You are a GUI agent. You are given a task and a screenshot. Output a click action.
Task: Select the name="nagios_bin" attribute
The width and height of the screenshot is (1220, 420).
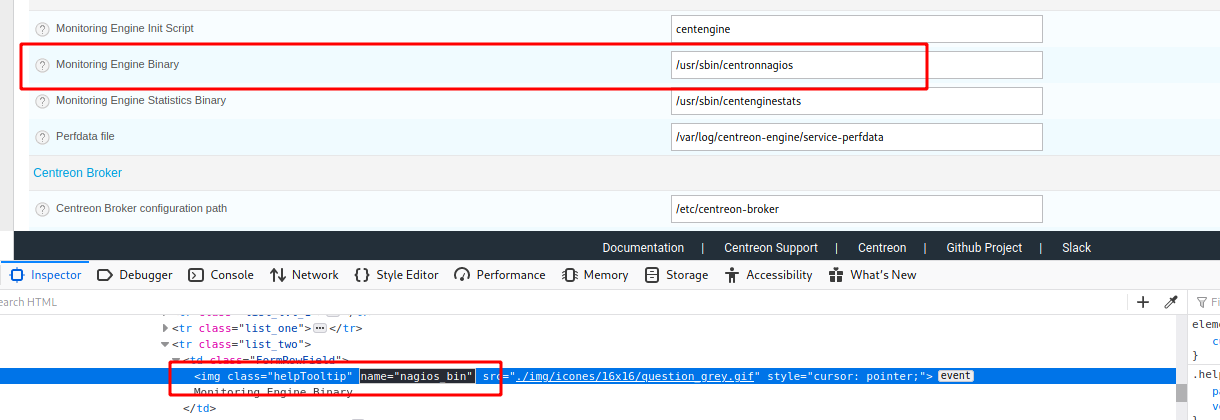[417, 376]
